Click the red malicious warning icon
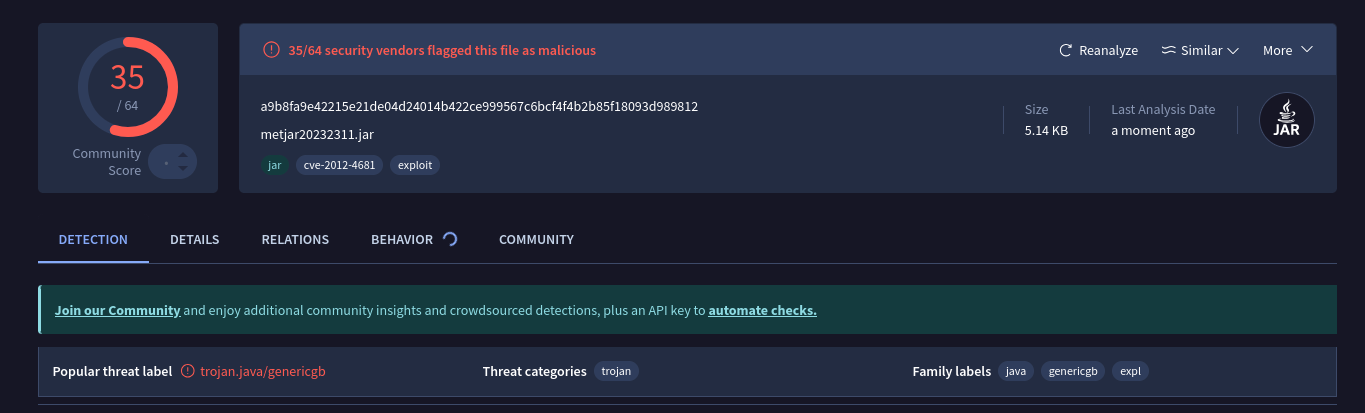The width and height of the screenshot is (1365, 413). point(271,50)
